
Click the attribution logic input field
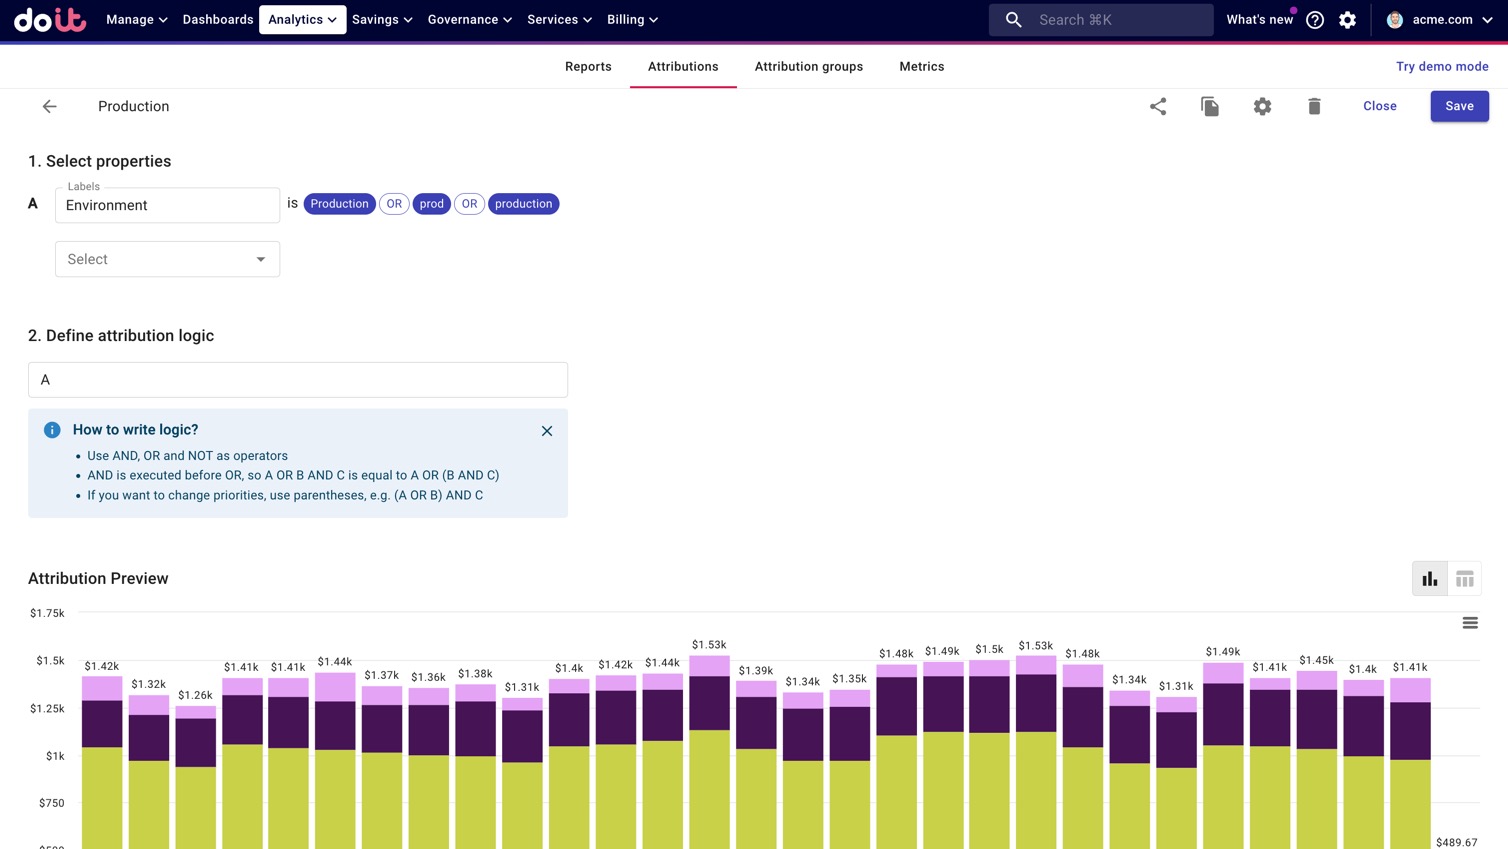click(298, 380)
